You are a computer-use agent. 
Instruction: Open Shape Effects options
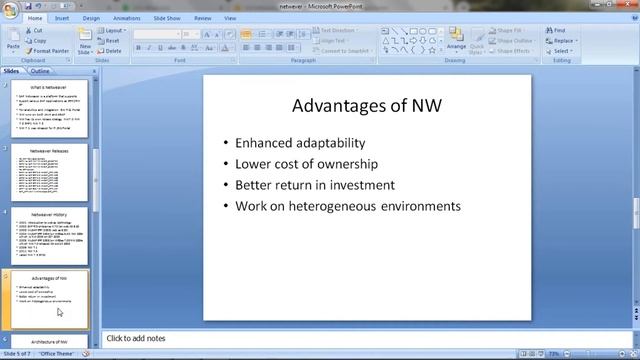(x=511, y=51)
